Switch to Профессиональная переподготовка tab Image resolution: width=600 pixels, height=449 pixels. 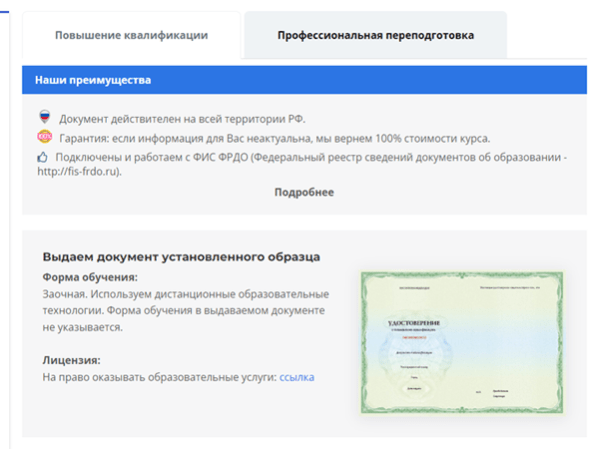(x=375, y=35)
